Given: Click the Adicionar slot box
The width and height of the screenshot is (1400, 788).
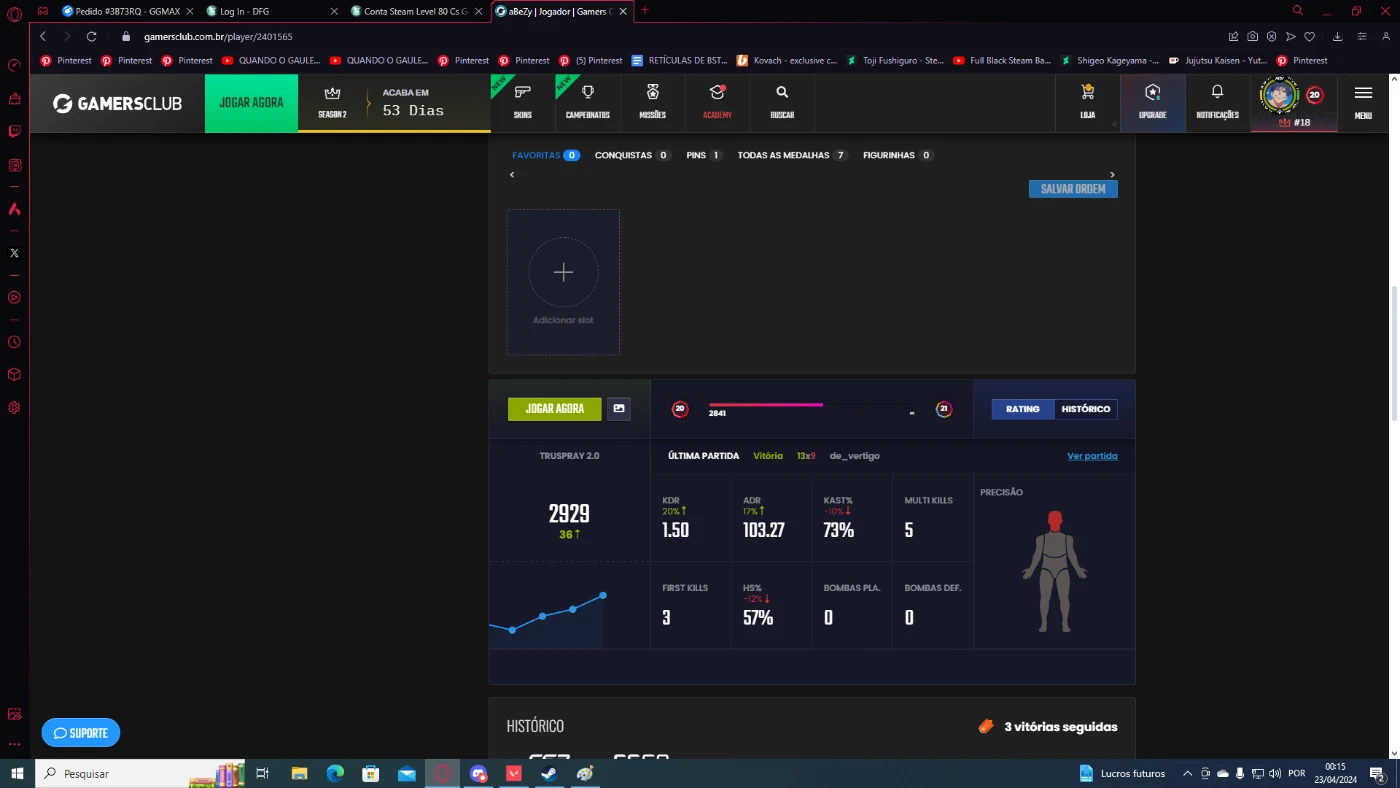Looking at the screenshot, I should click(x=563, y=282).
